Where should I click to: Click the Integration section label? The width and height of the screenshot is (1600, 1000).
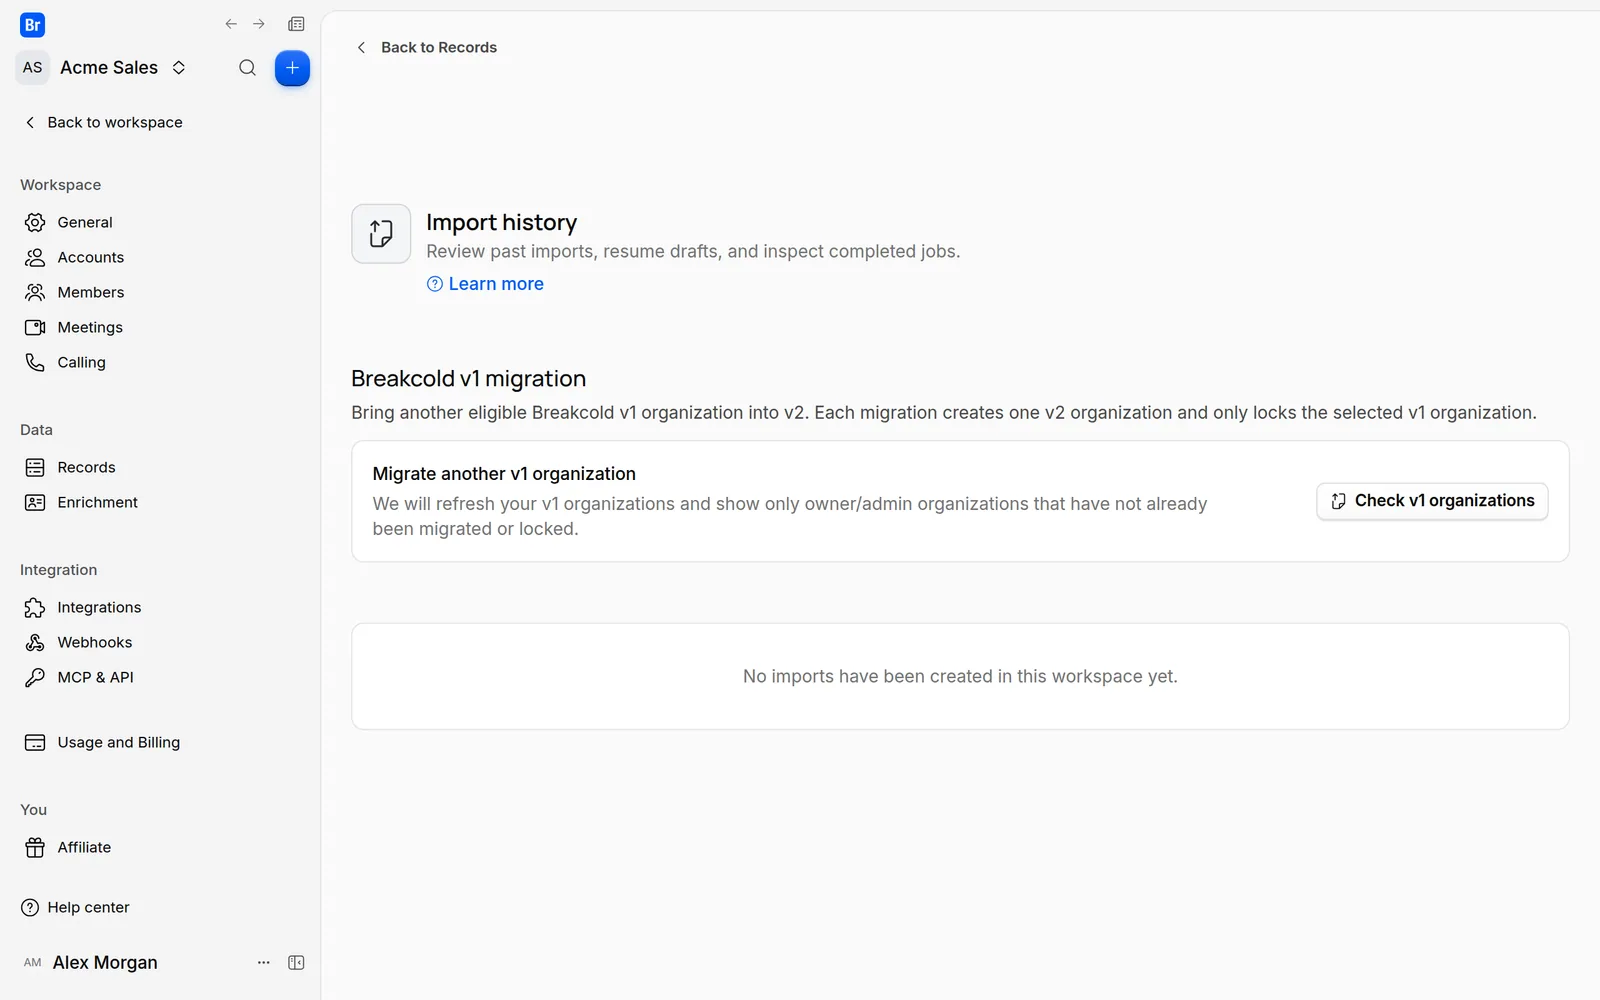click(x=59, y=570)
